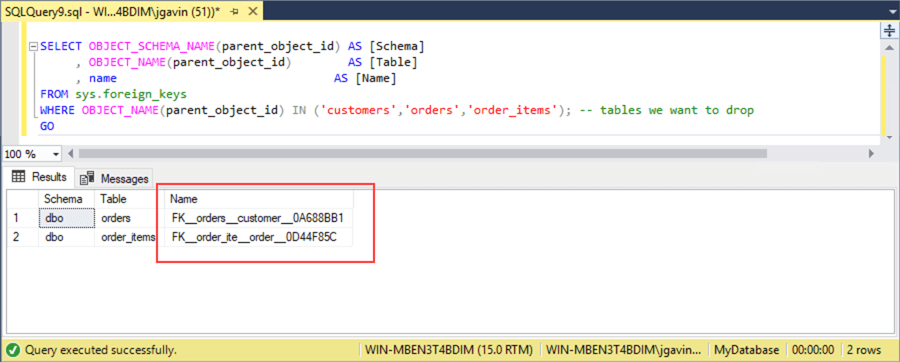
Task: Click the FK__orders__customer__0A688BB1 cell
Action: tap(259, 218)
